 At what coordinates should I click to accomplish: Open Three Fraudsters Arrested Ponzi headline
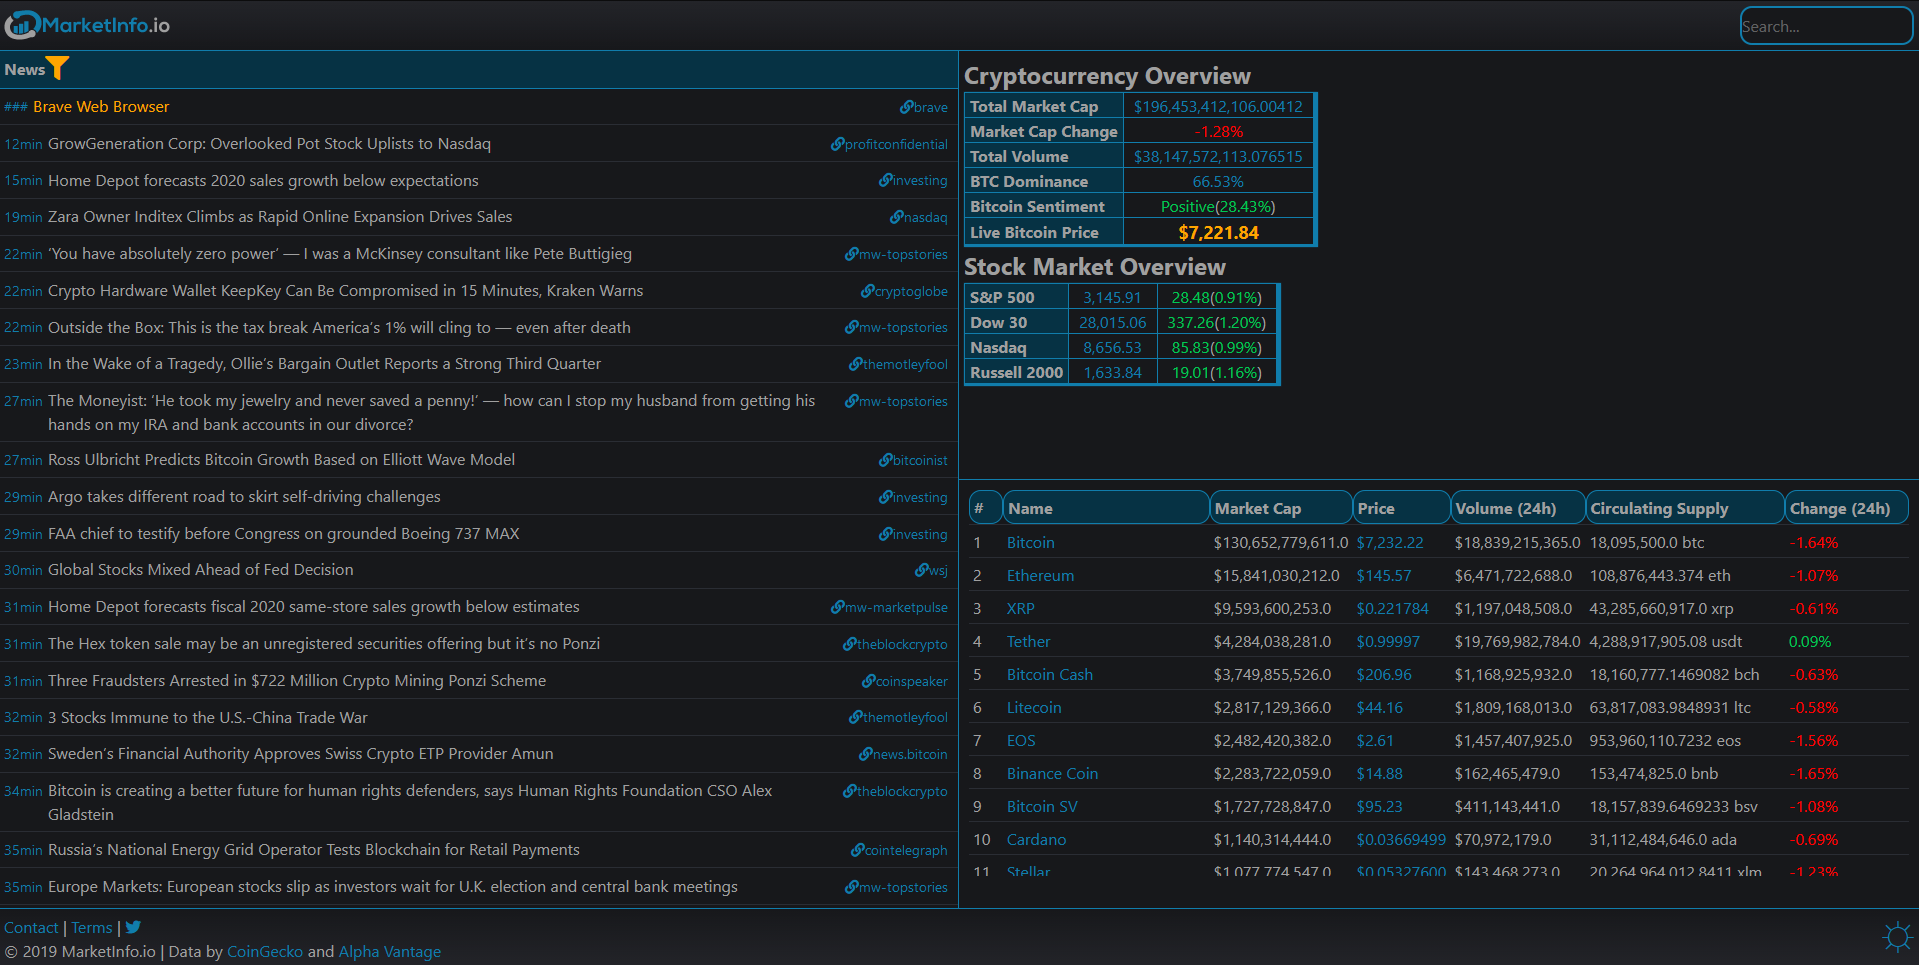click(297, 680)
